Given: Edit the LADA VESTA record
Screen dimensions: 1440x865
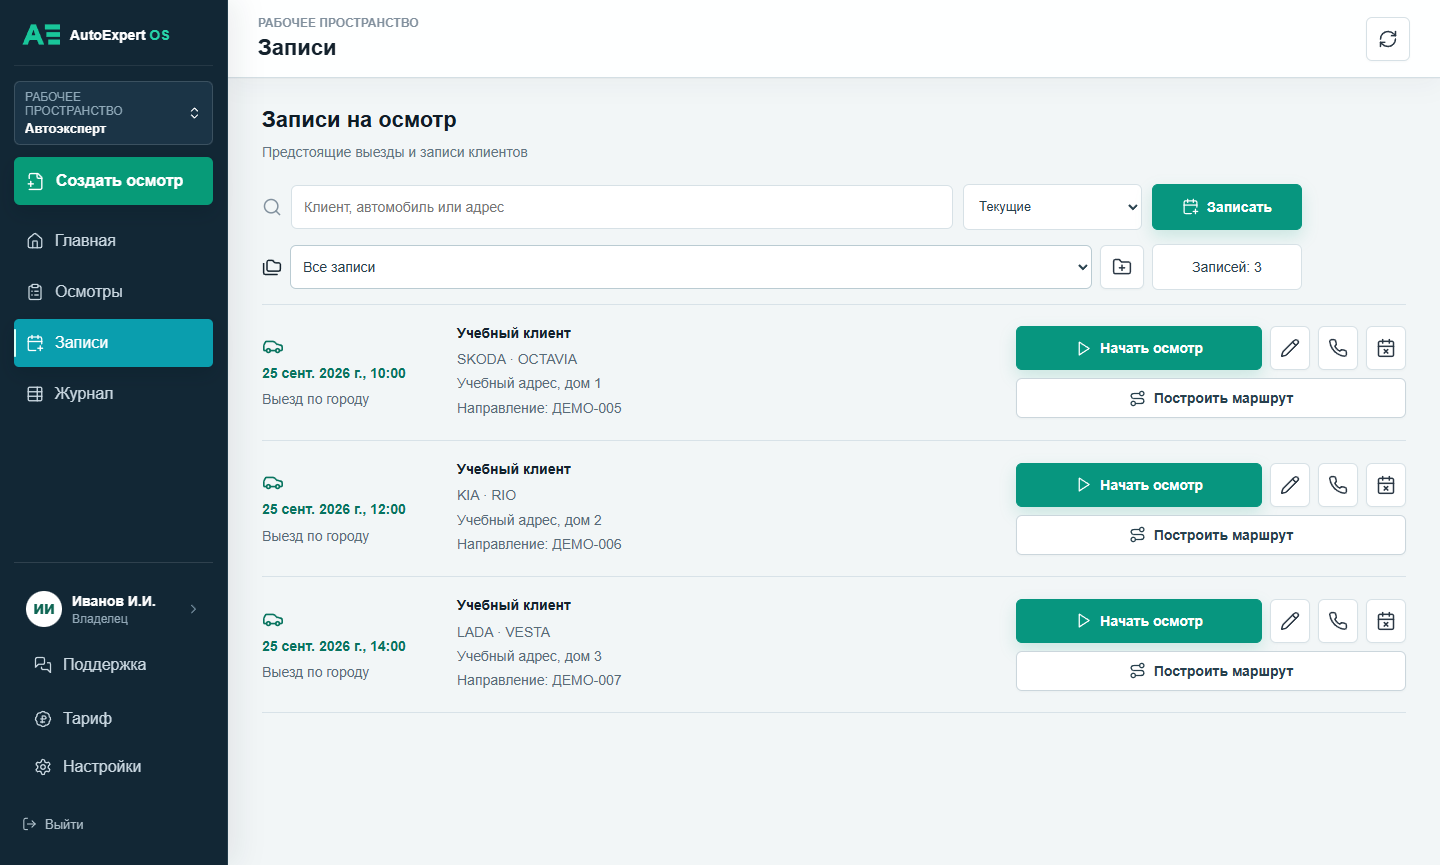Looking at the screenshot, I should pos(1290,621).
